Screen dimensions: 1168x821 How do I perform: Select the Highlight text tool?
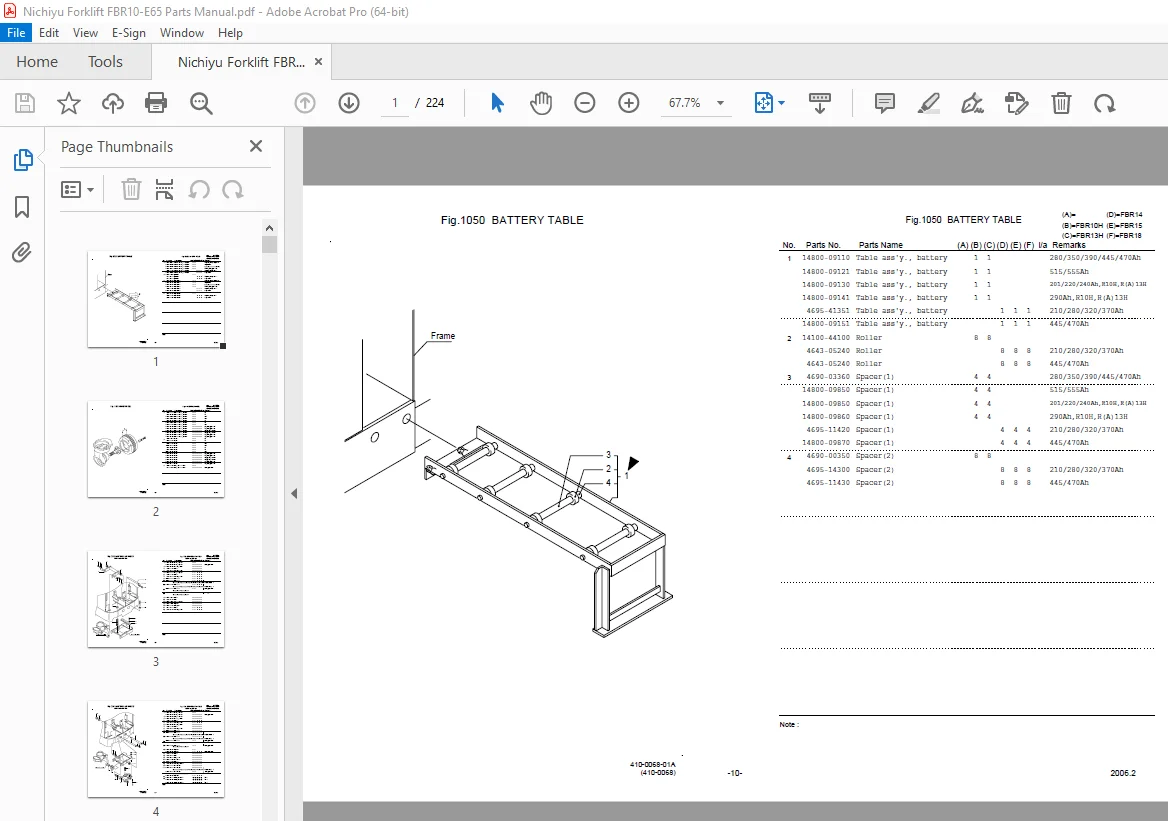(928, 103)
